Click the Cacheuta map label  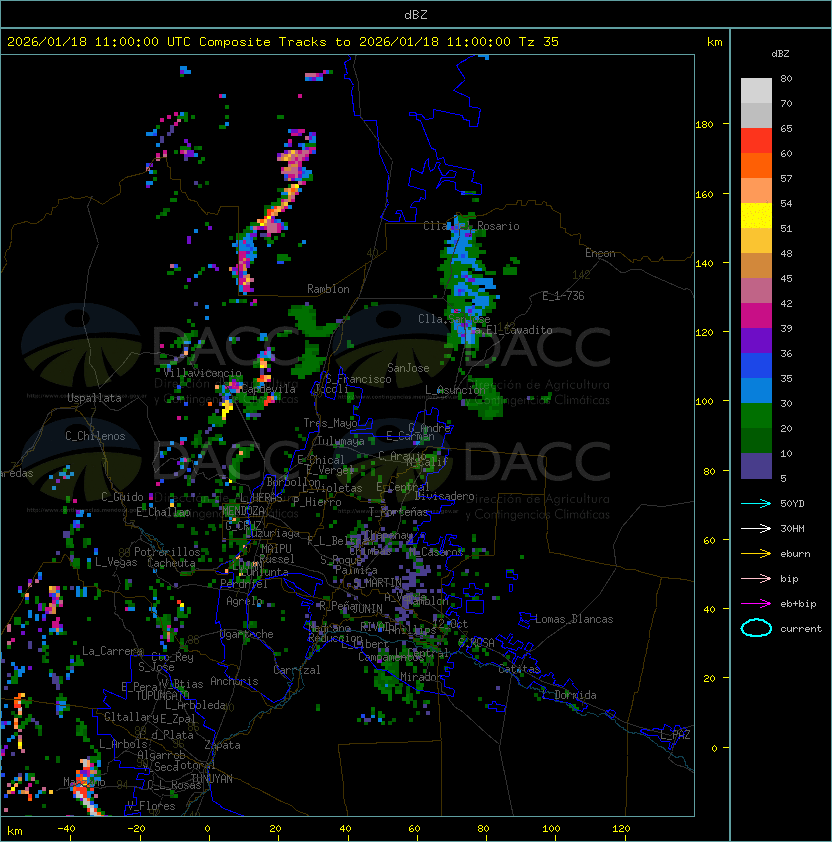click(x=171, y=563)
